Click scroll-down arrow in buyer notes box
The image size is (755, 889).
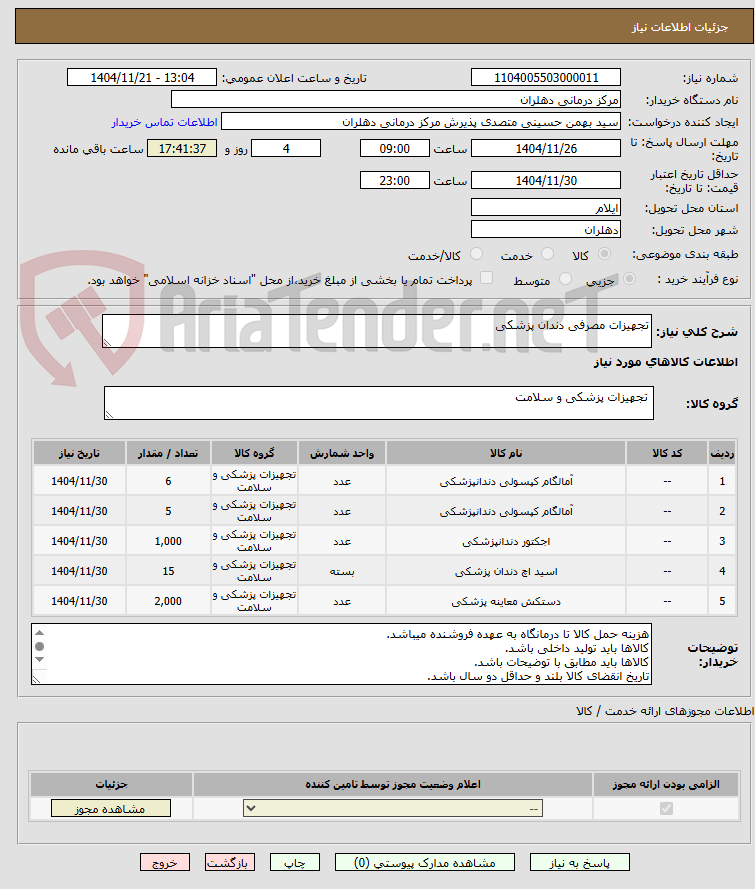(39, 659)
